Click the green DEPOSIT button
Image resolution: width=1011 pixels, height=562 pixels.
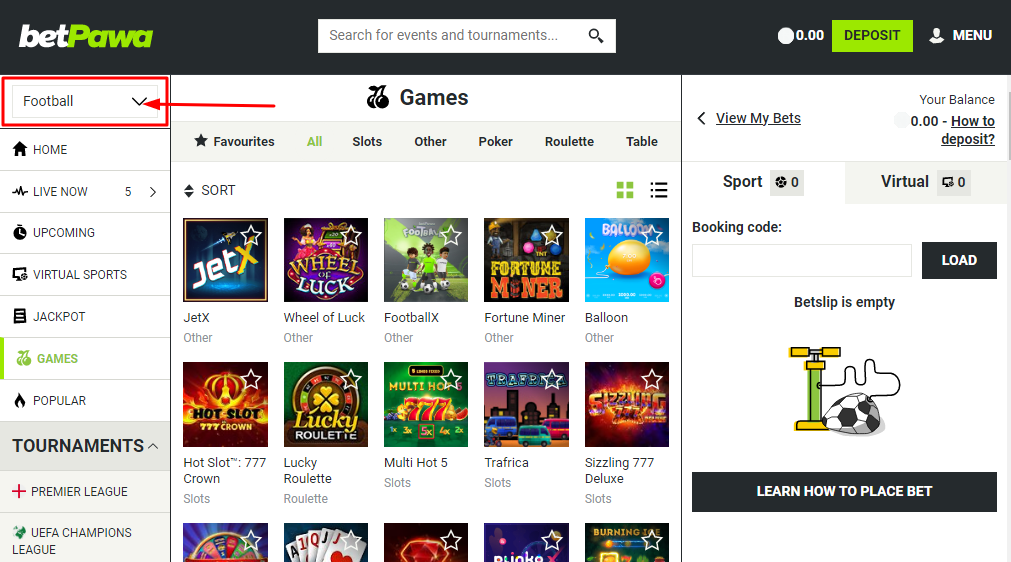872,35
